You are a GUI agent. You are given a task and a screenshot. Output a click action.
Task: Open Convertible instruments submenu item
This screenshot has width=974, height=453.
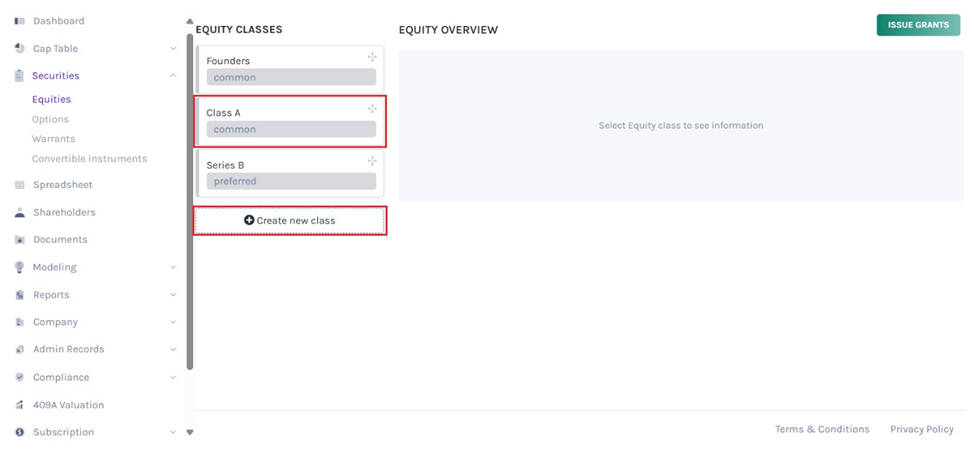pyautogui.click(x=89, y=159)
